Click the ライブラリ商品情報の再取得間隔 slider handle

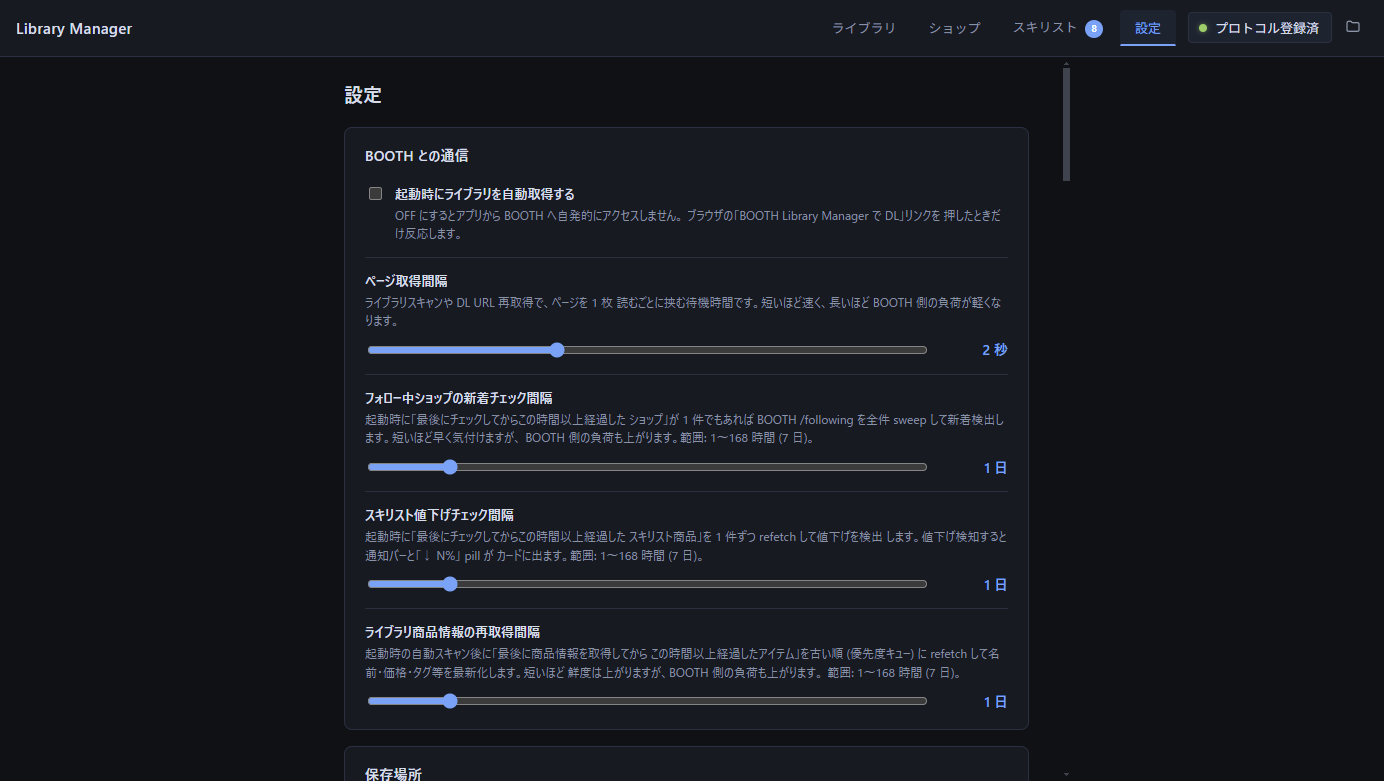(x=450, y=701)
